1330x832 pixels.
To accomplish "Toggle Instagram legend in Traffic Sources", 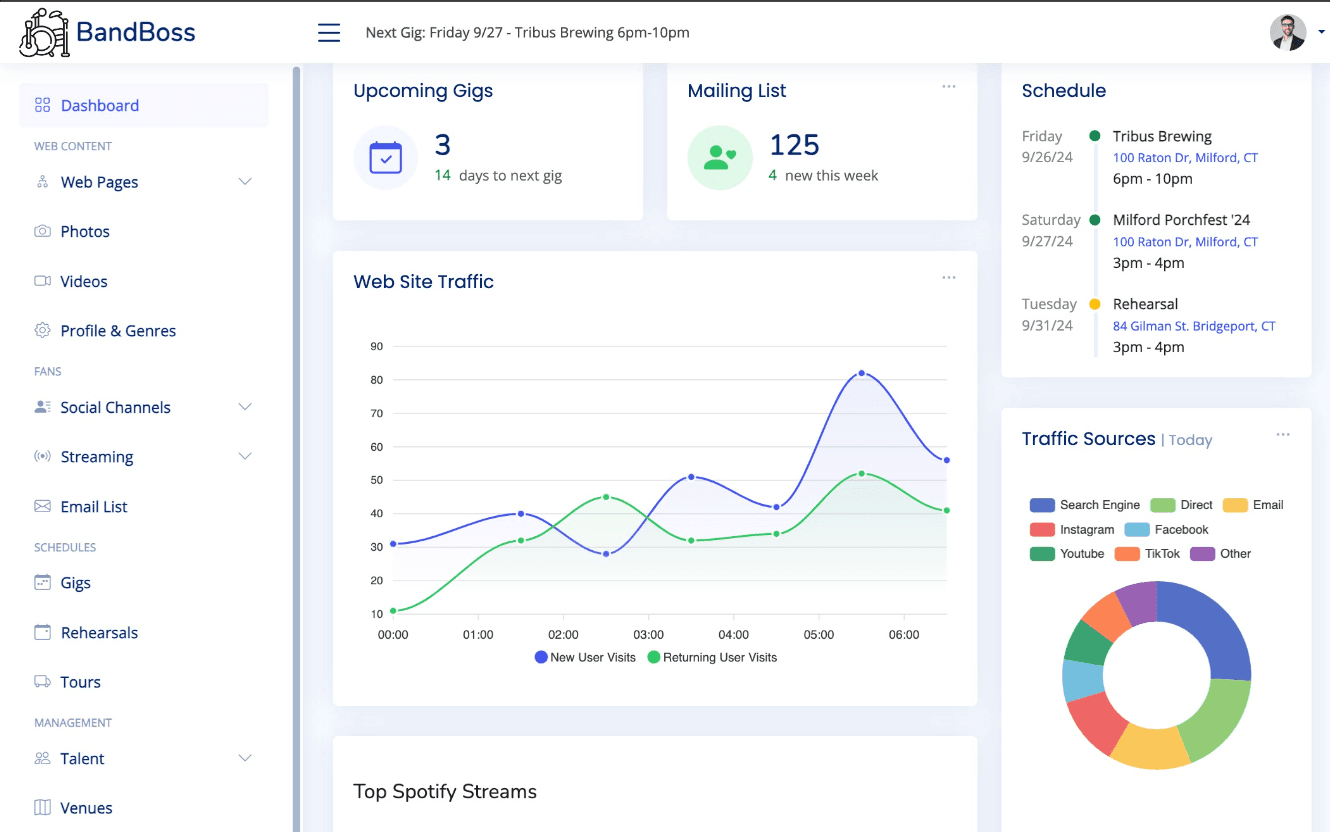I will tap(1072, 530).
